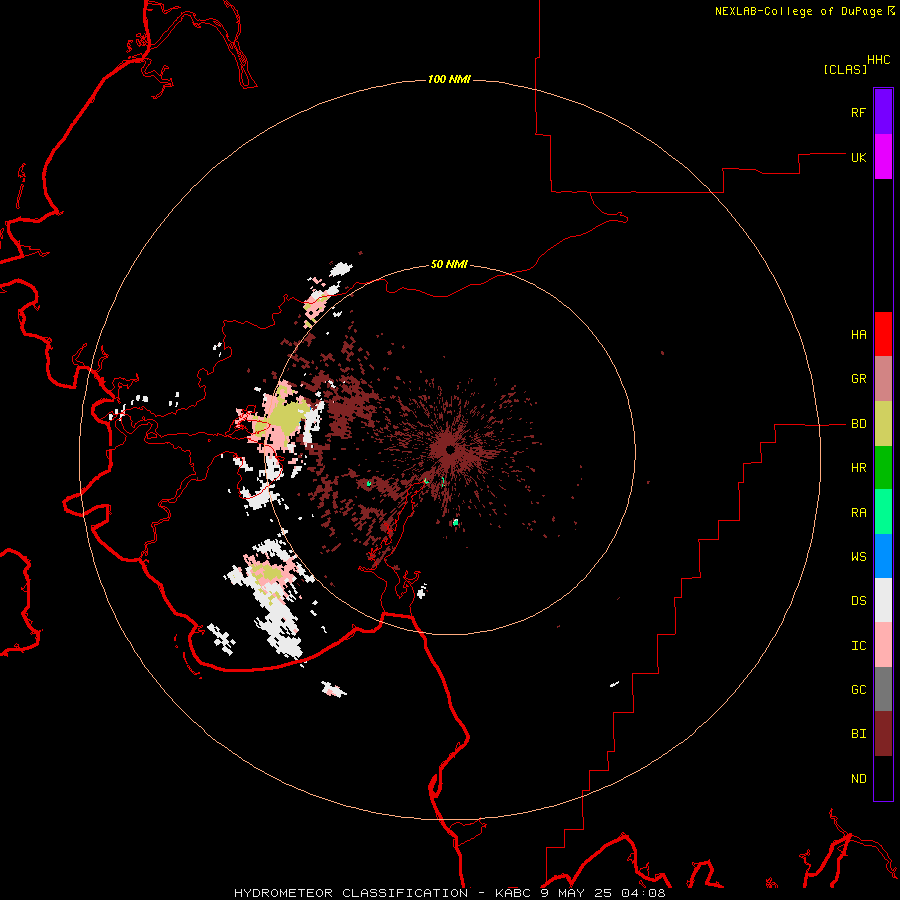The image size is (900, 900).
Task: Click the radar site center dot
Action: [x=450, y=449]
